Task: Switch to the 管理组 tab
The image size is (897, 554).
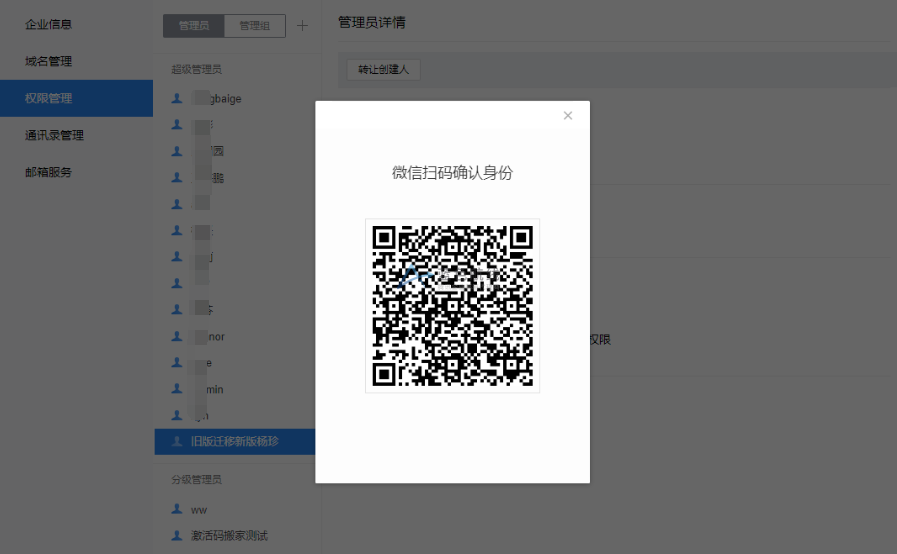Action: point(255,26)
